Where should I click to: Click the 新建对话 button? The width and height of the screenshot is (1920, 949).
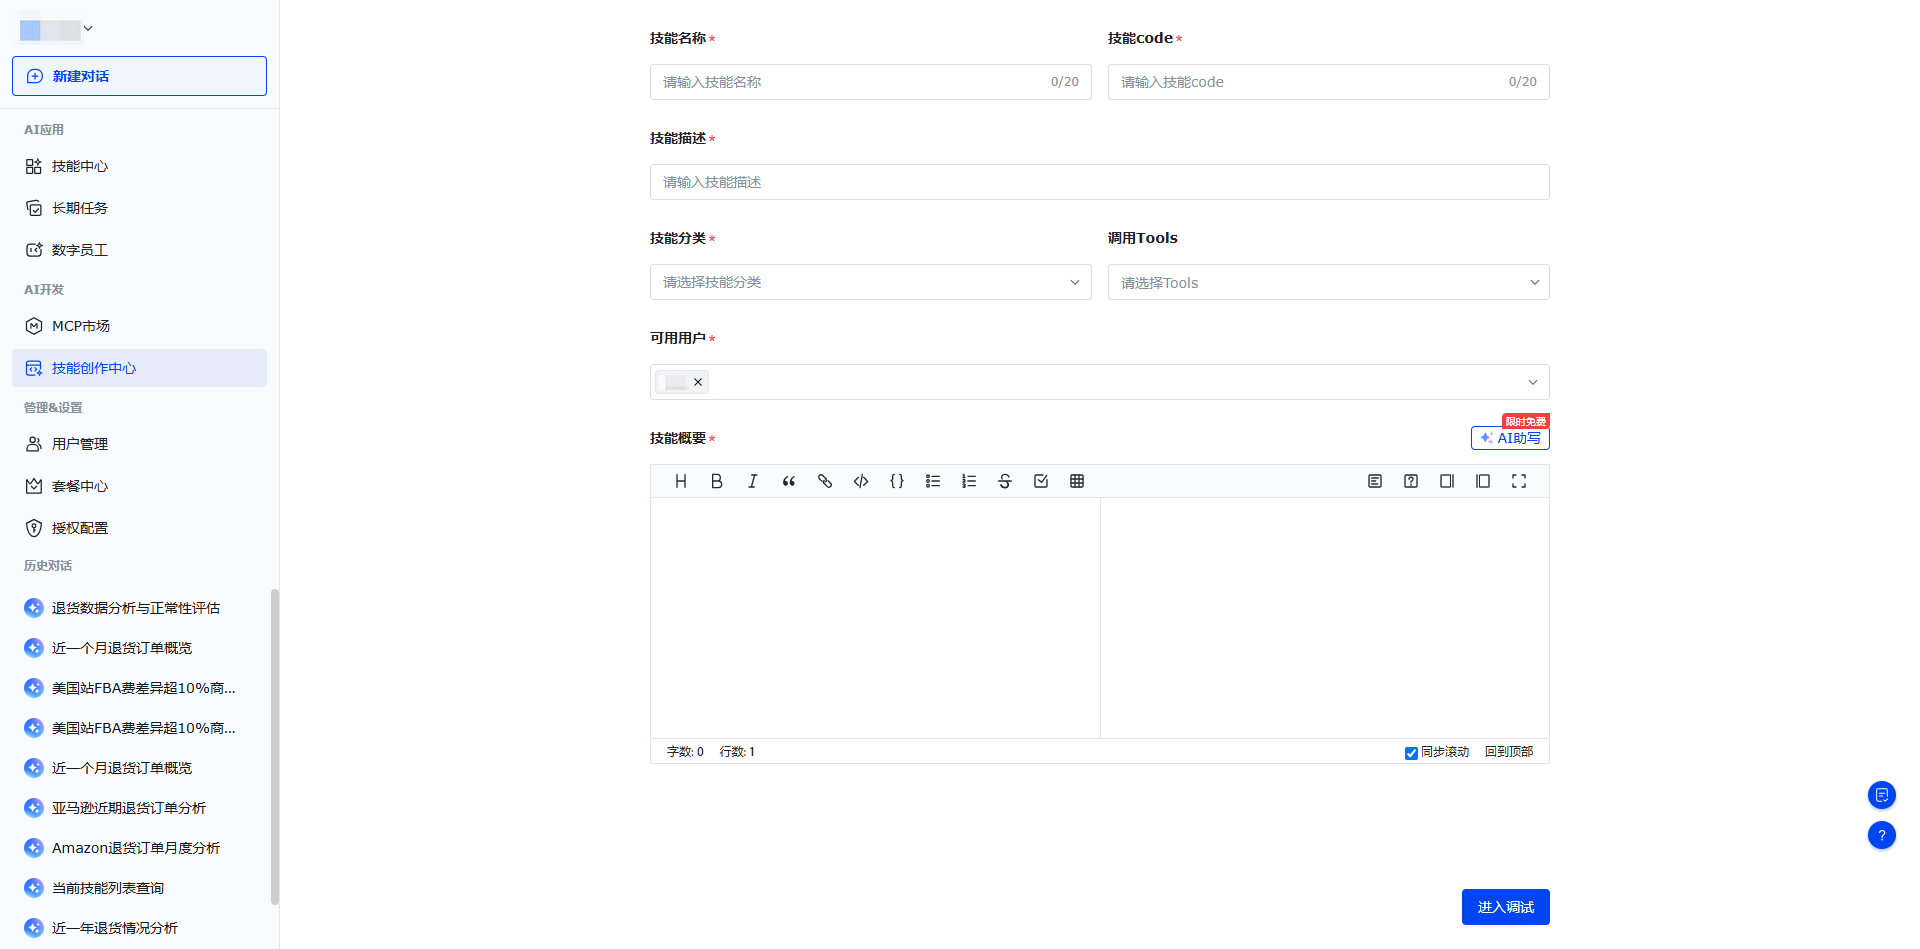(x=140, y=76)
